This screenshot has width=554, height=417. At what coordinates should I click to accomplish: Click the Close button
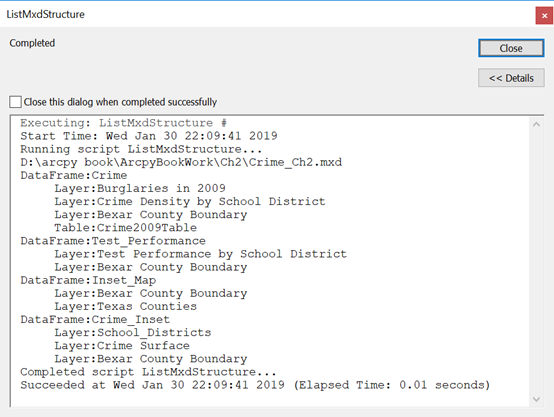(x=511, y=48)
